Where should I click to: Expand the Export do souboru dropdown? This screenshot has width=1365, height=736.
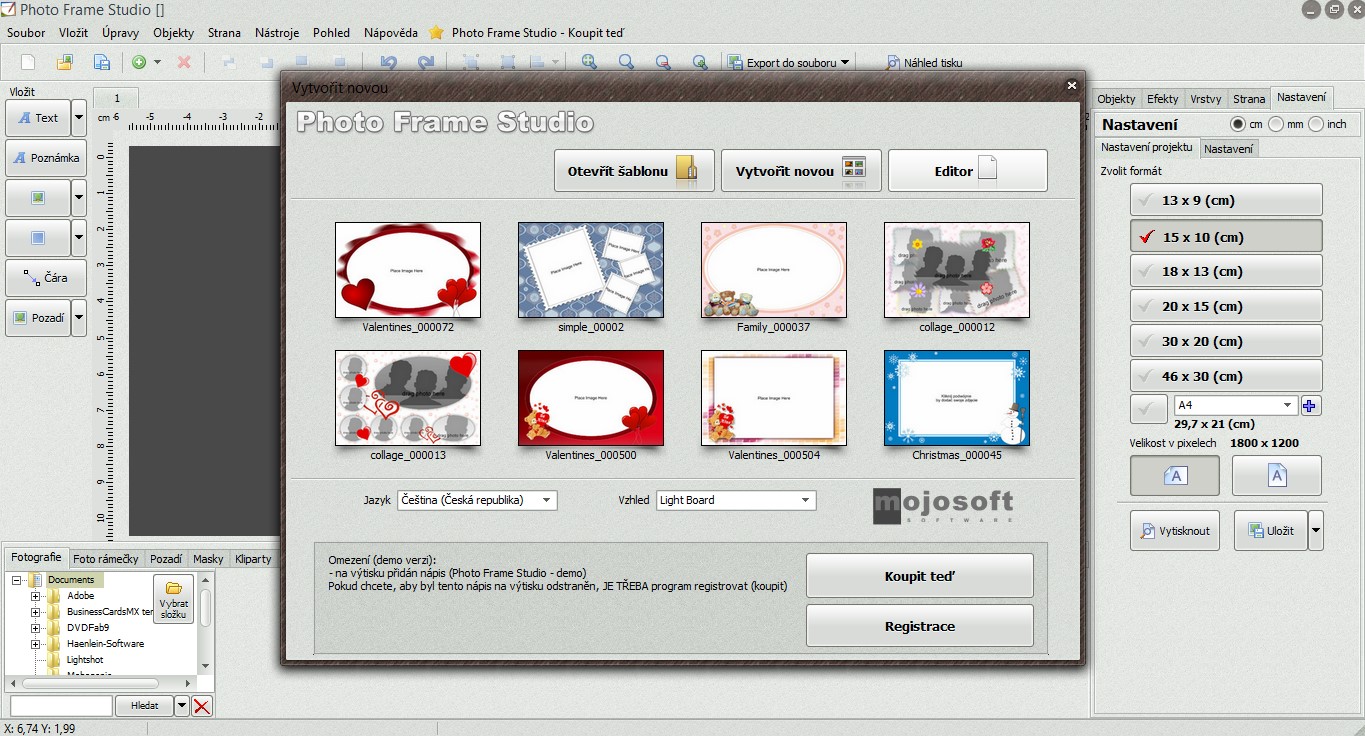click(x=844, y=62)
